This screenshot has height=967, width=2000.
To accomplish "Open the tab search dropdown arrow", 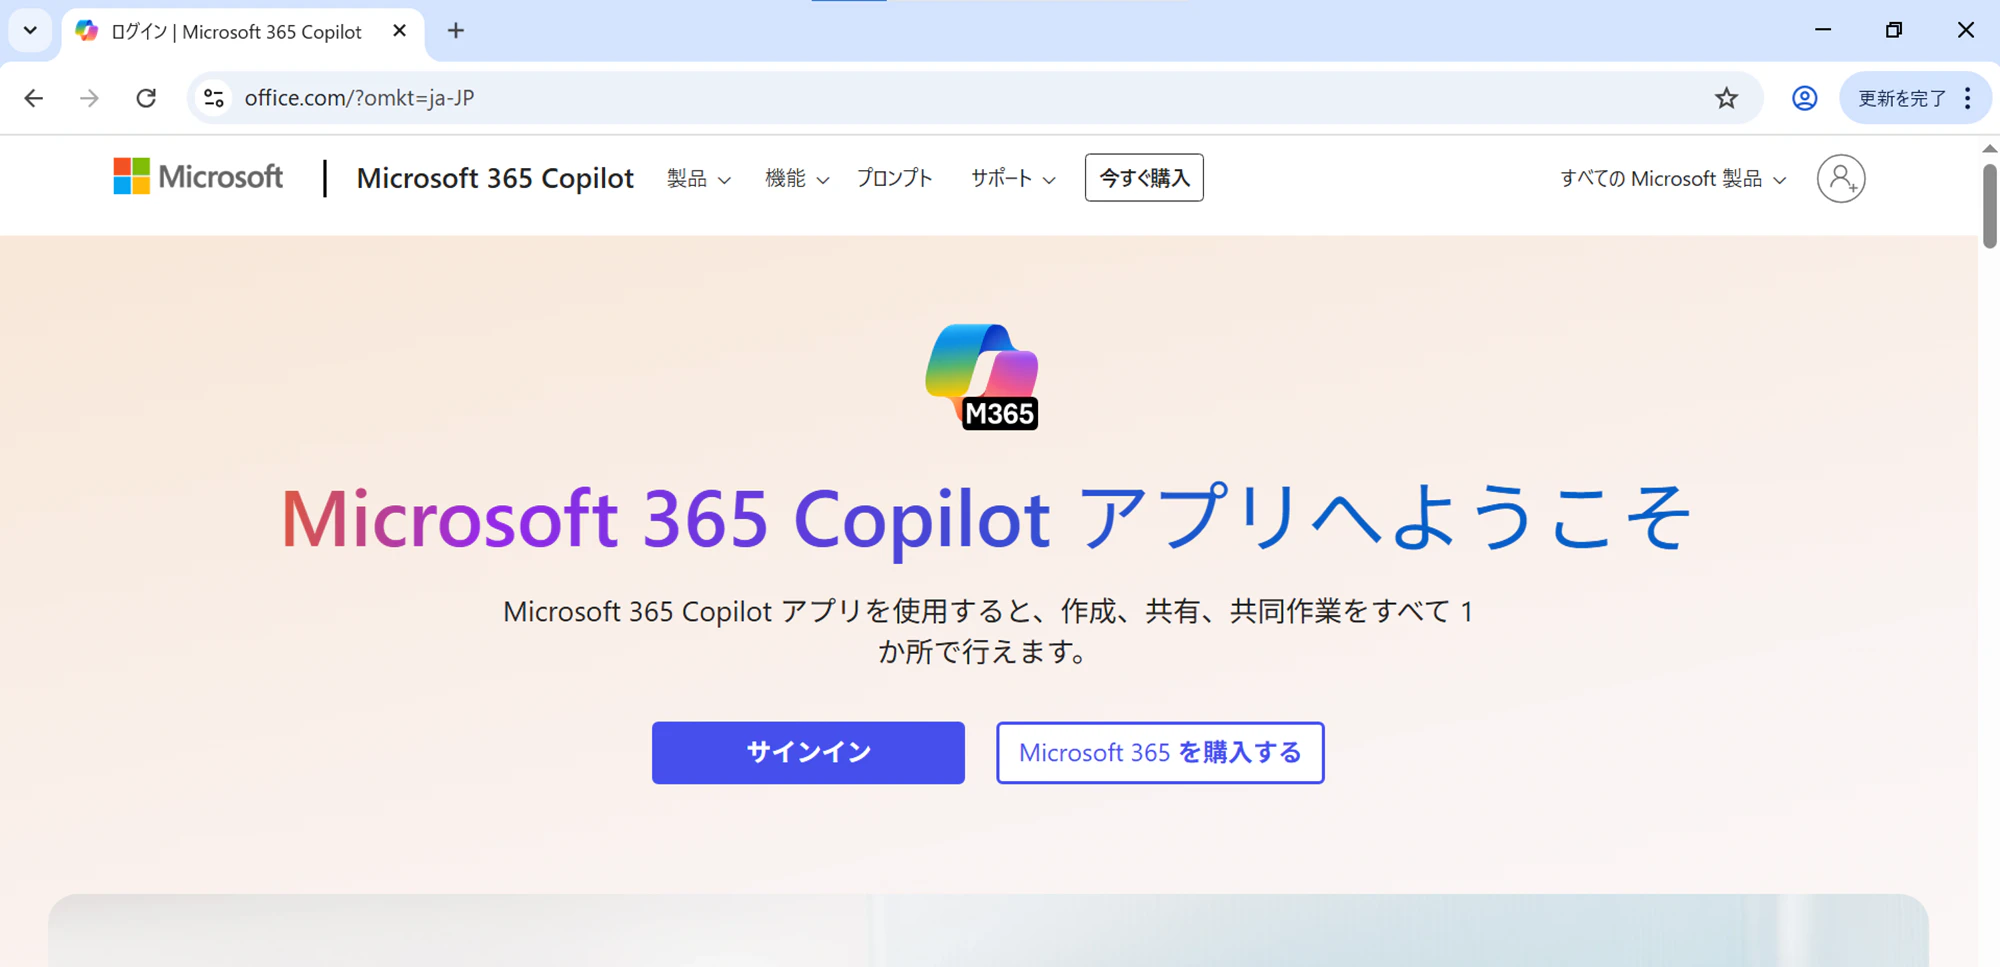I will tap(30, 31).
